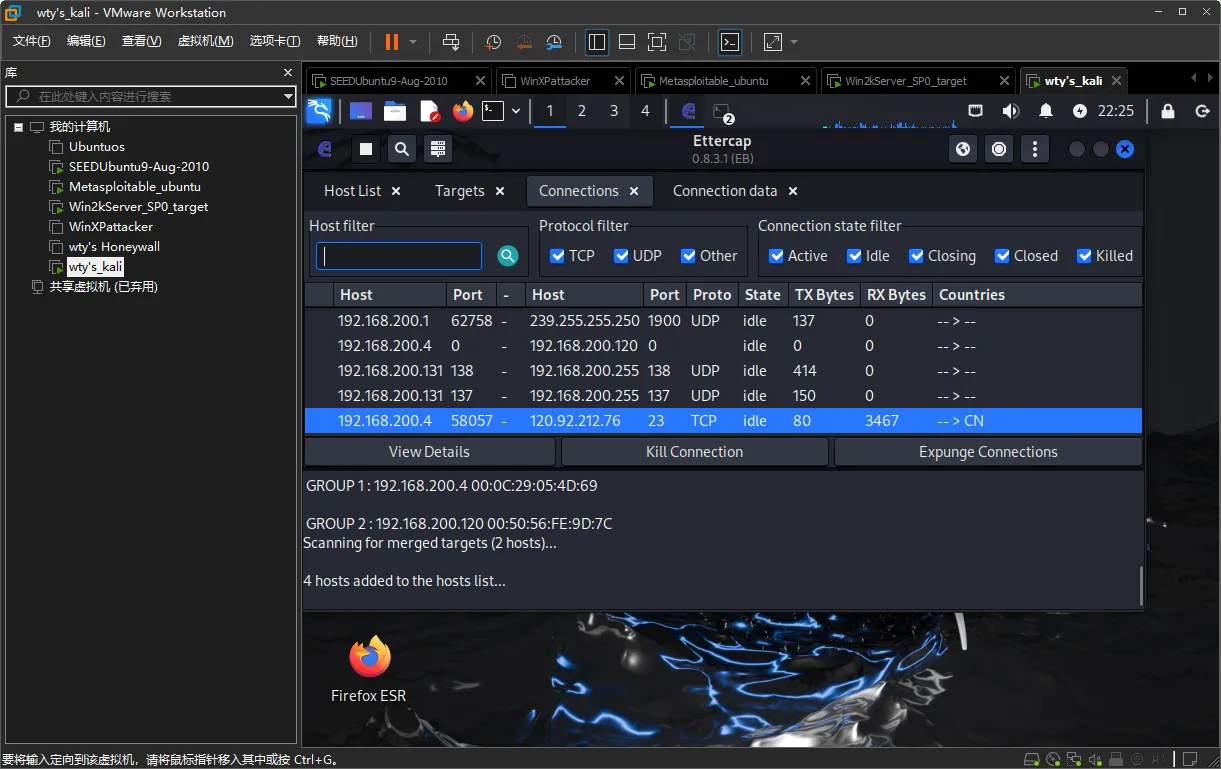Revert to previous VMware snapshot
This screenshot has height=769, width=1221.
coord(524,42)
